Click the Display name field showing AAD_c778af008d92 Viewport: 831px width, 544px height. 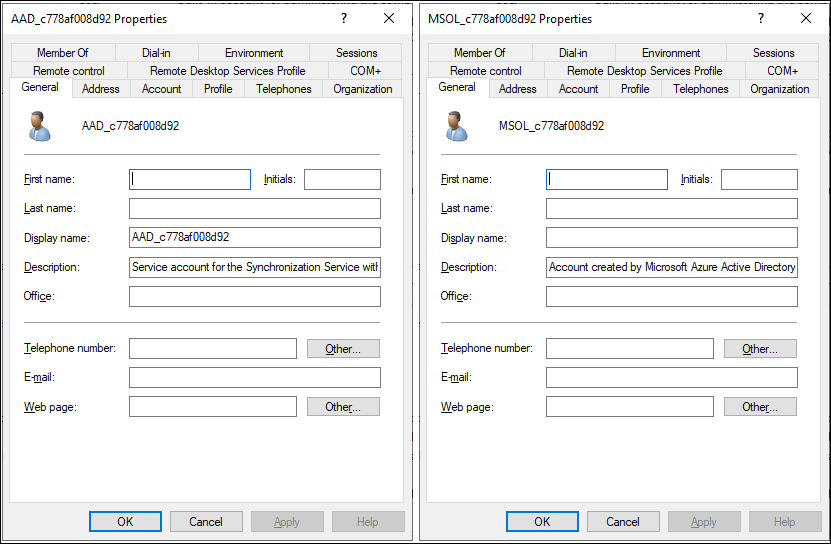[255, 238]
